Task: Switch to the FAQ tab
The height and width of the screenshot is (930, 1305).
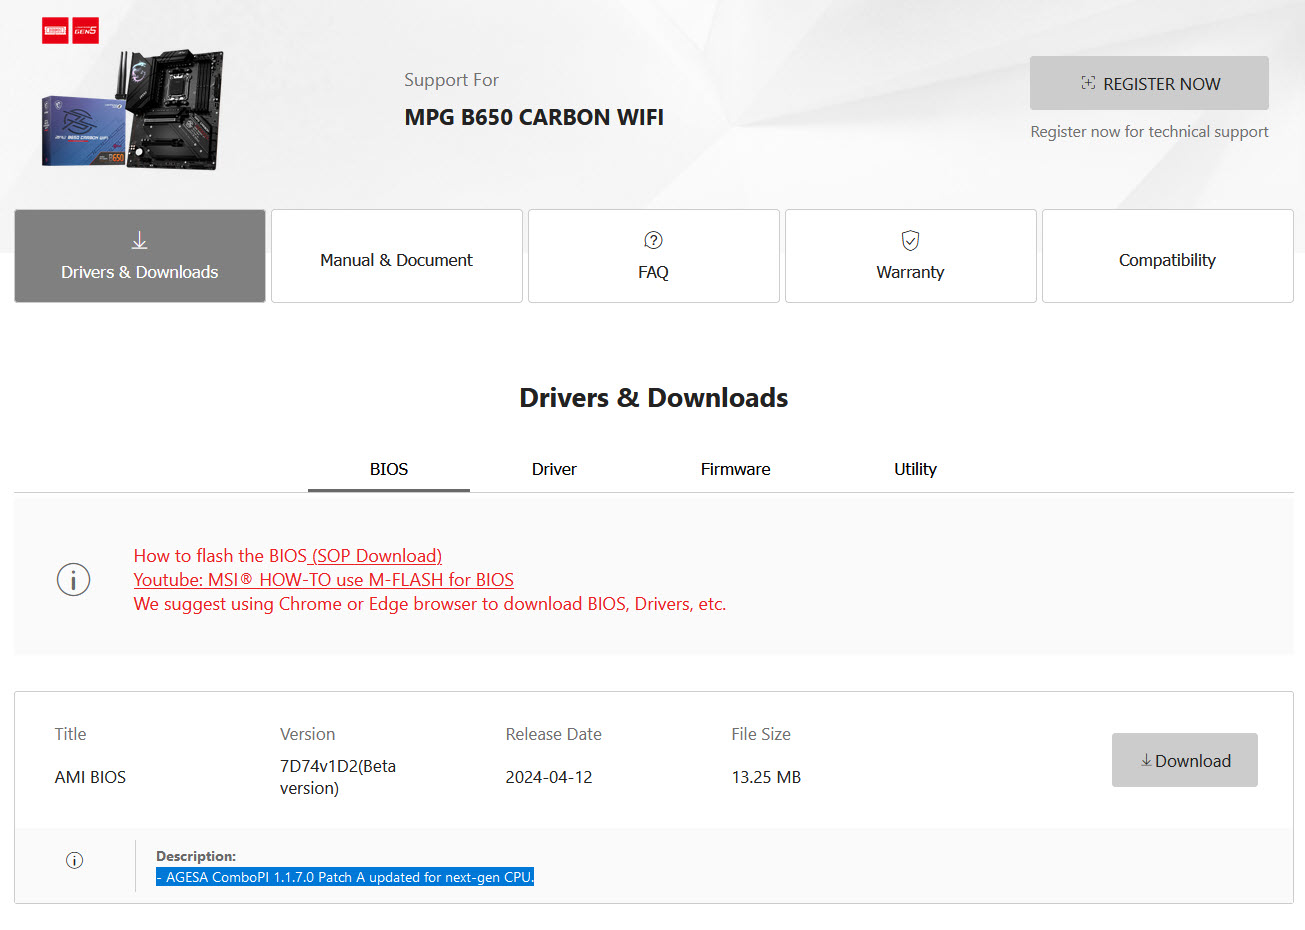Action: 654,256
